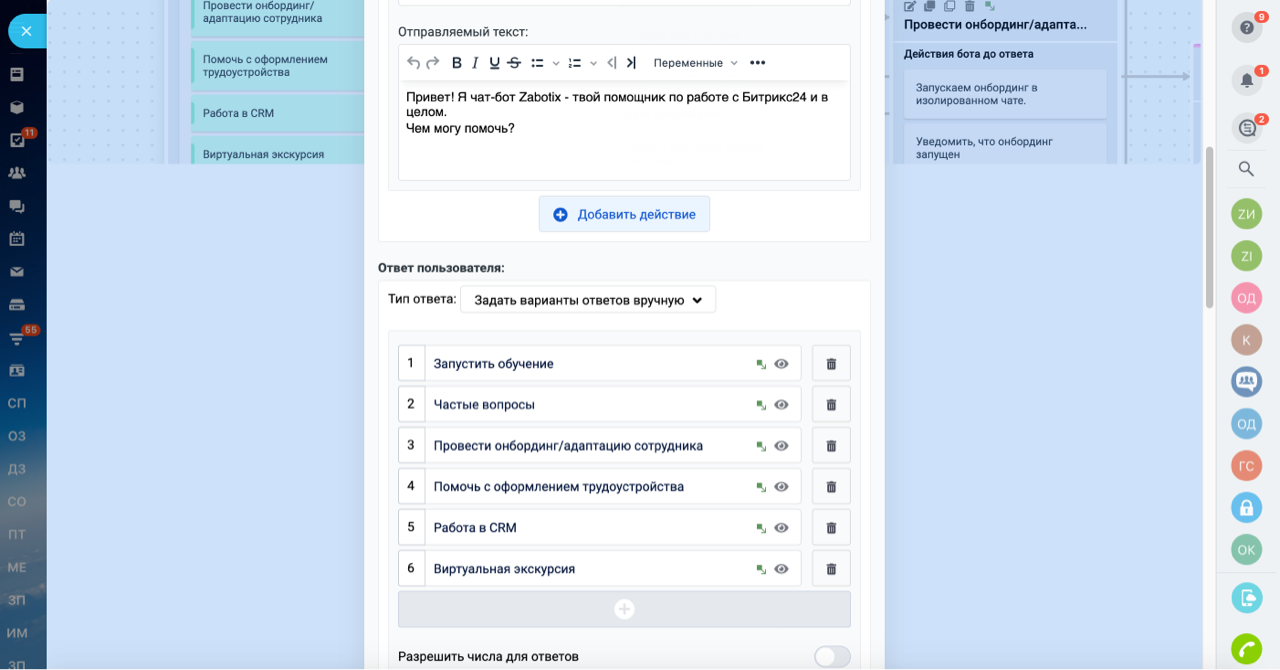Select 'Работа в CRM' node on canvas
The width and height of the screenshot is (1280, 670).
(275, 113)
